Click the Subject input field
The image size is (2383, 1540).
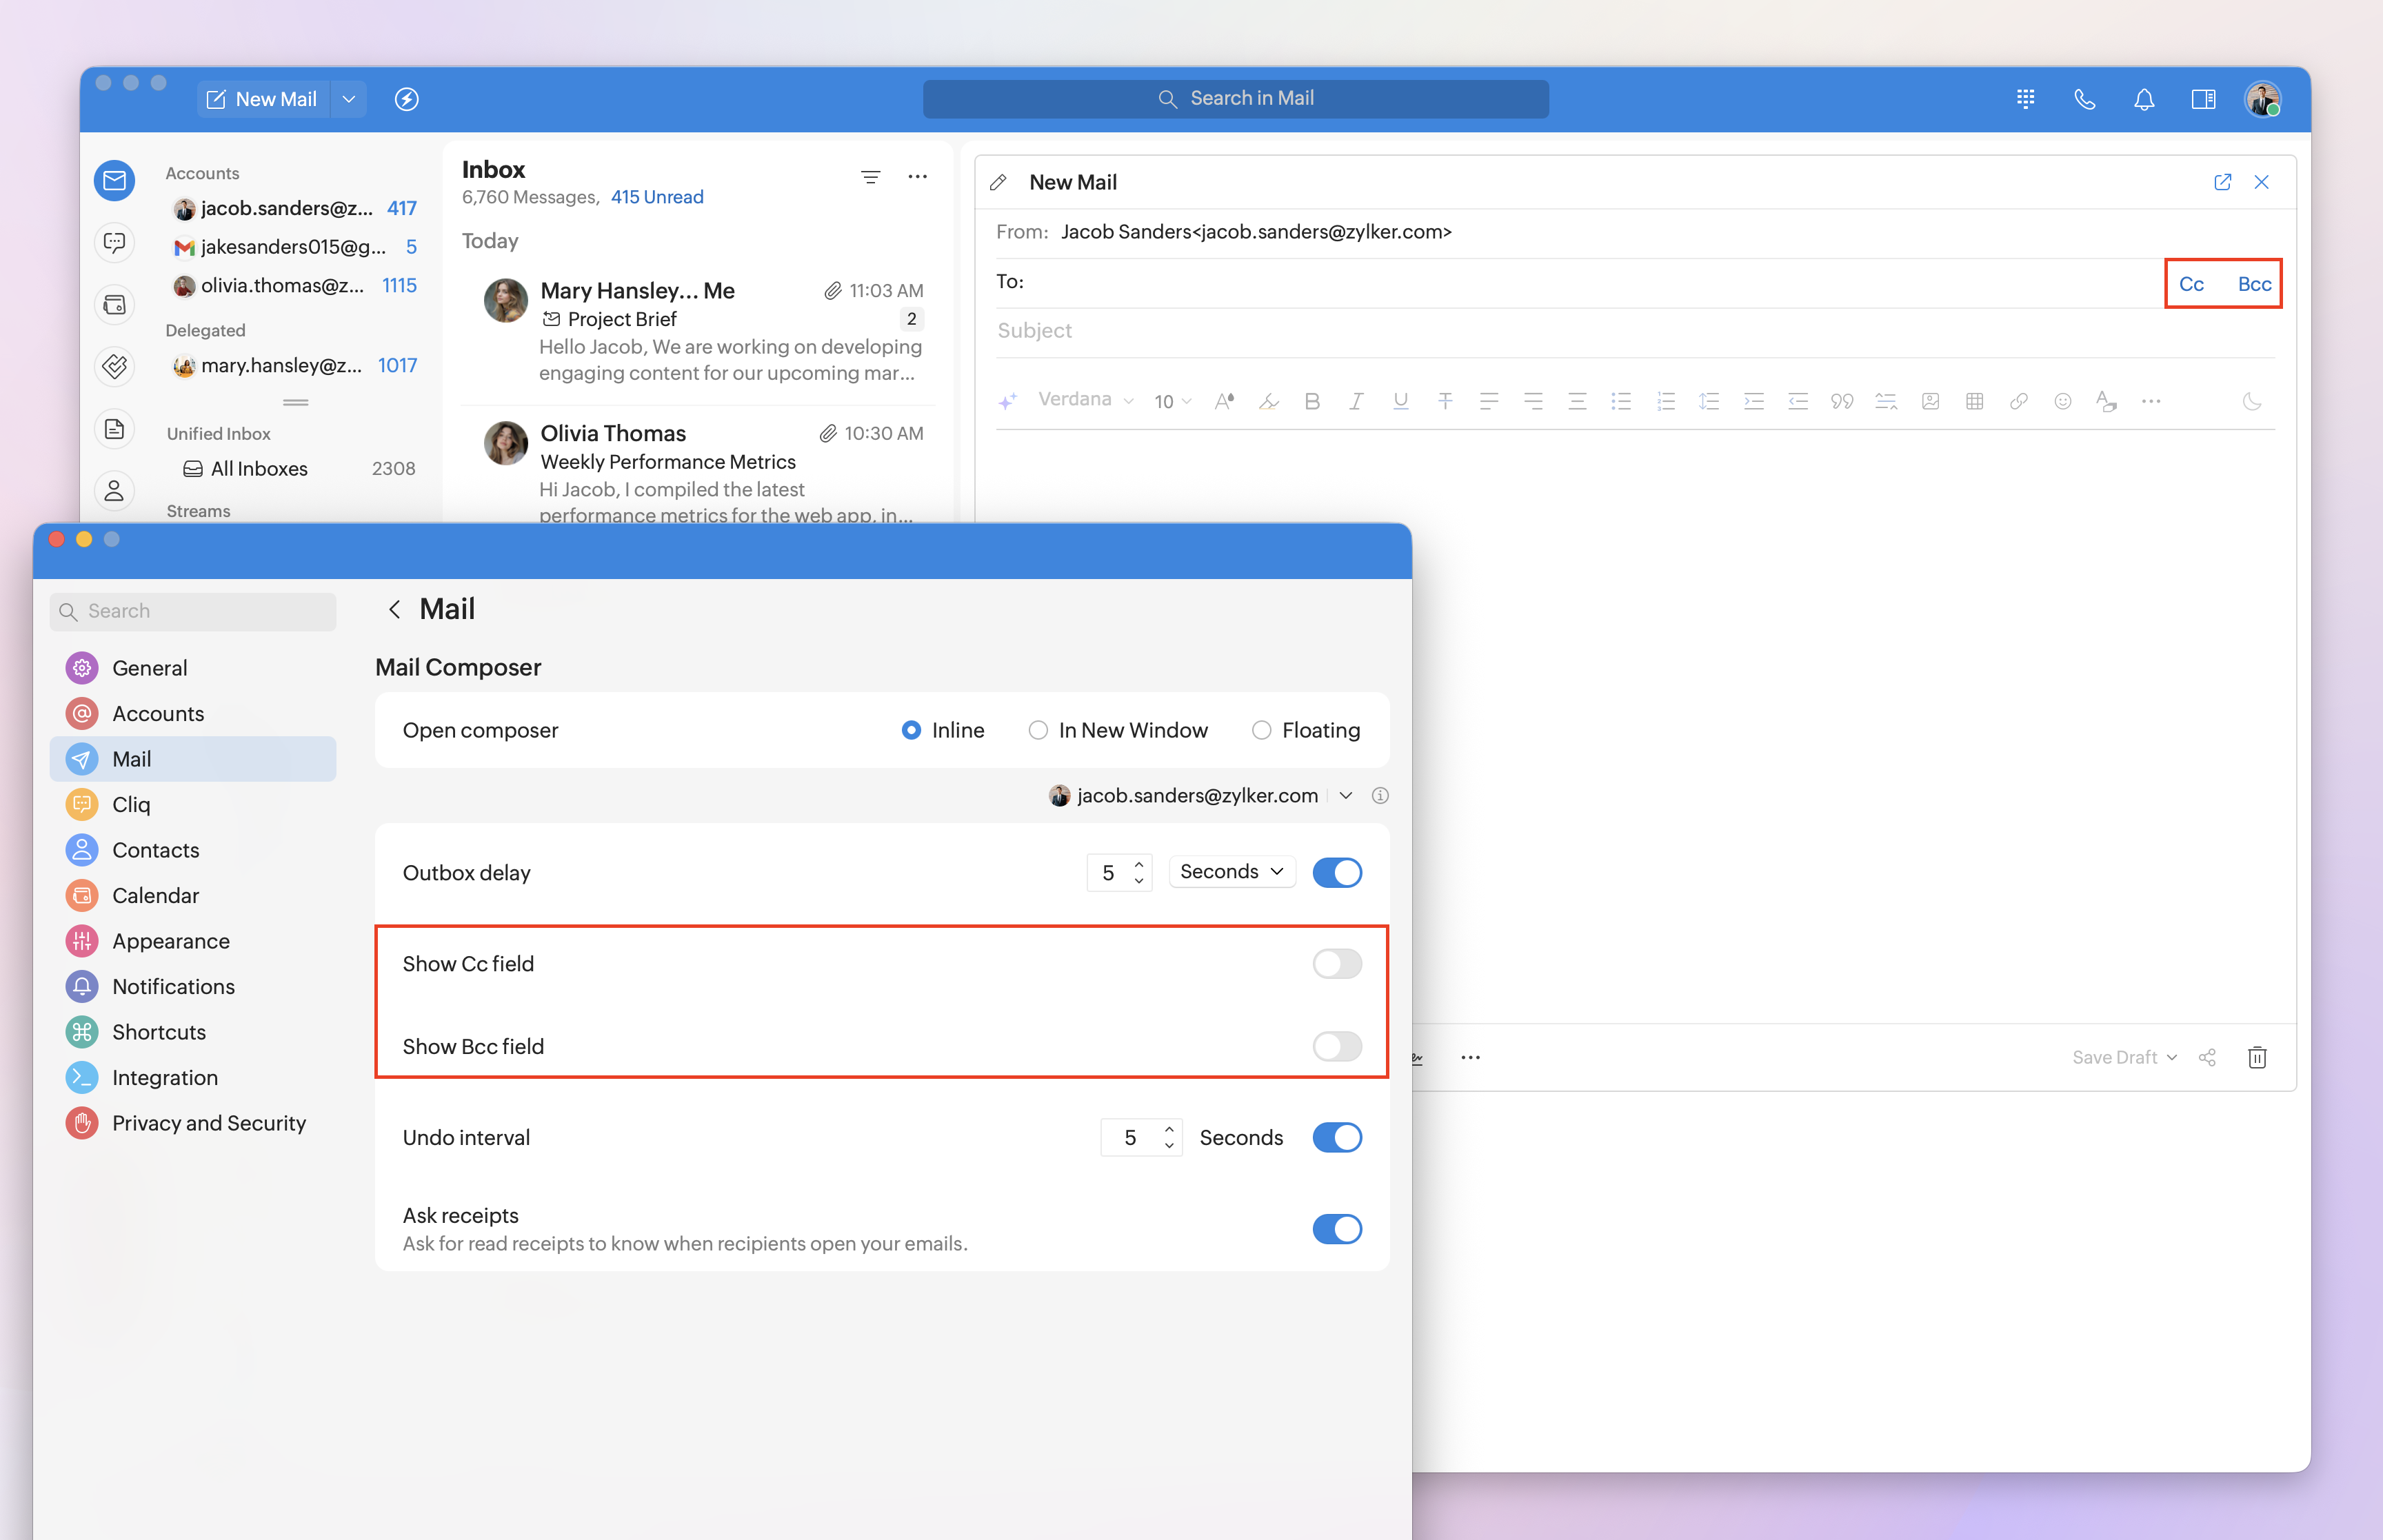pyautogui.click(x=1600, y=331)
